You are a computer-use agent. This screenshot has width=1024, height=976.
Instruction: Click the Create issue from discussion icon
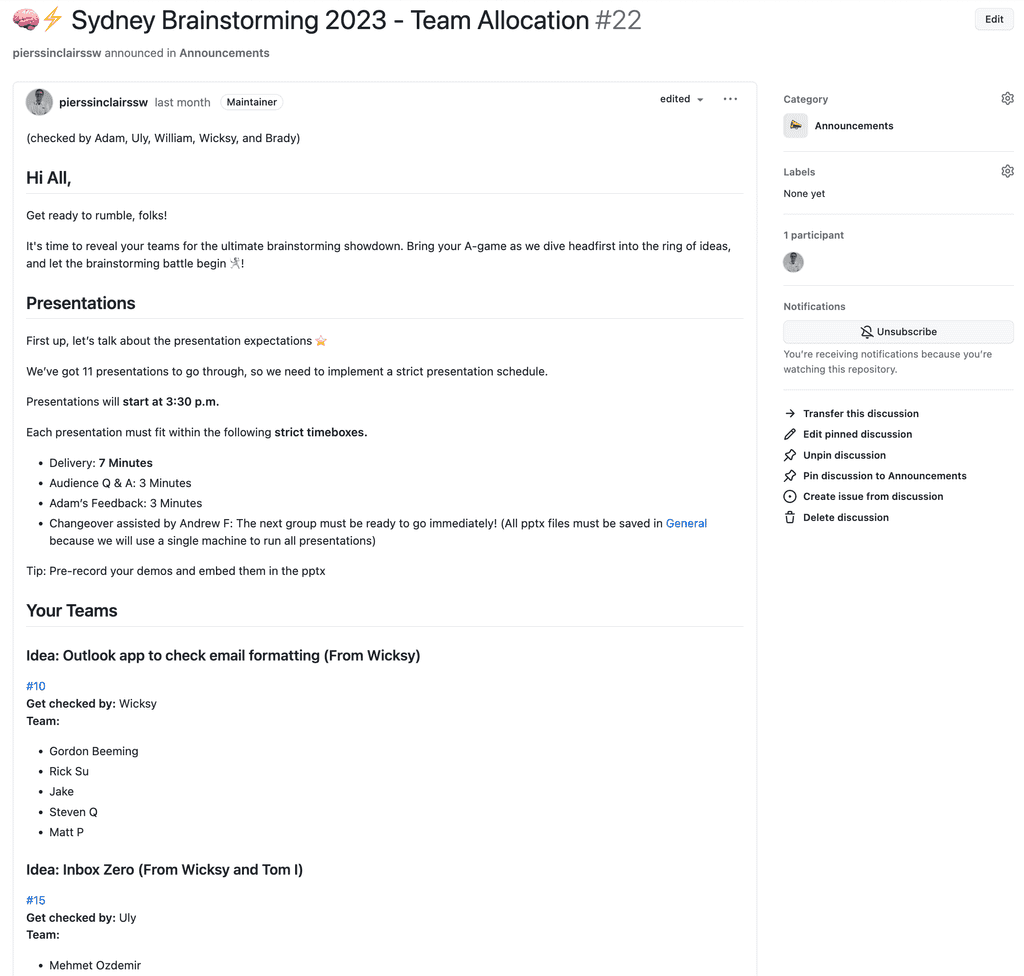[789, 496]
